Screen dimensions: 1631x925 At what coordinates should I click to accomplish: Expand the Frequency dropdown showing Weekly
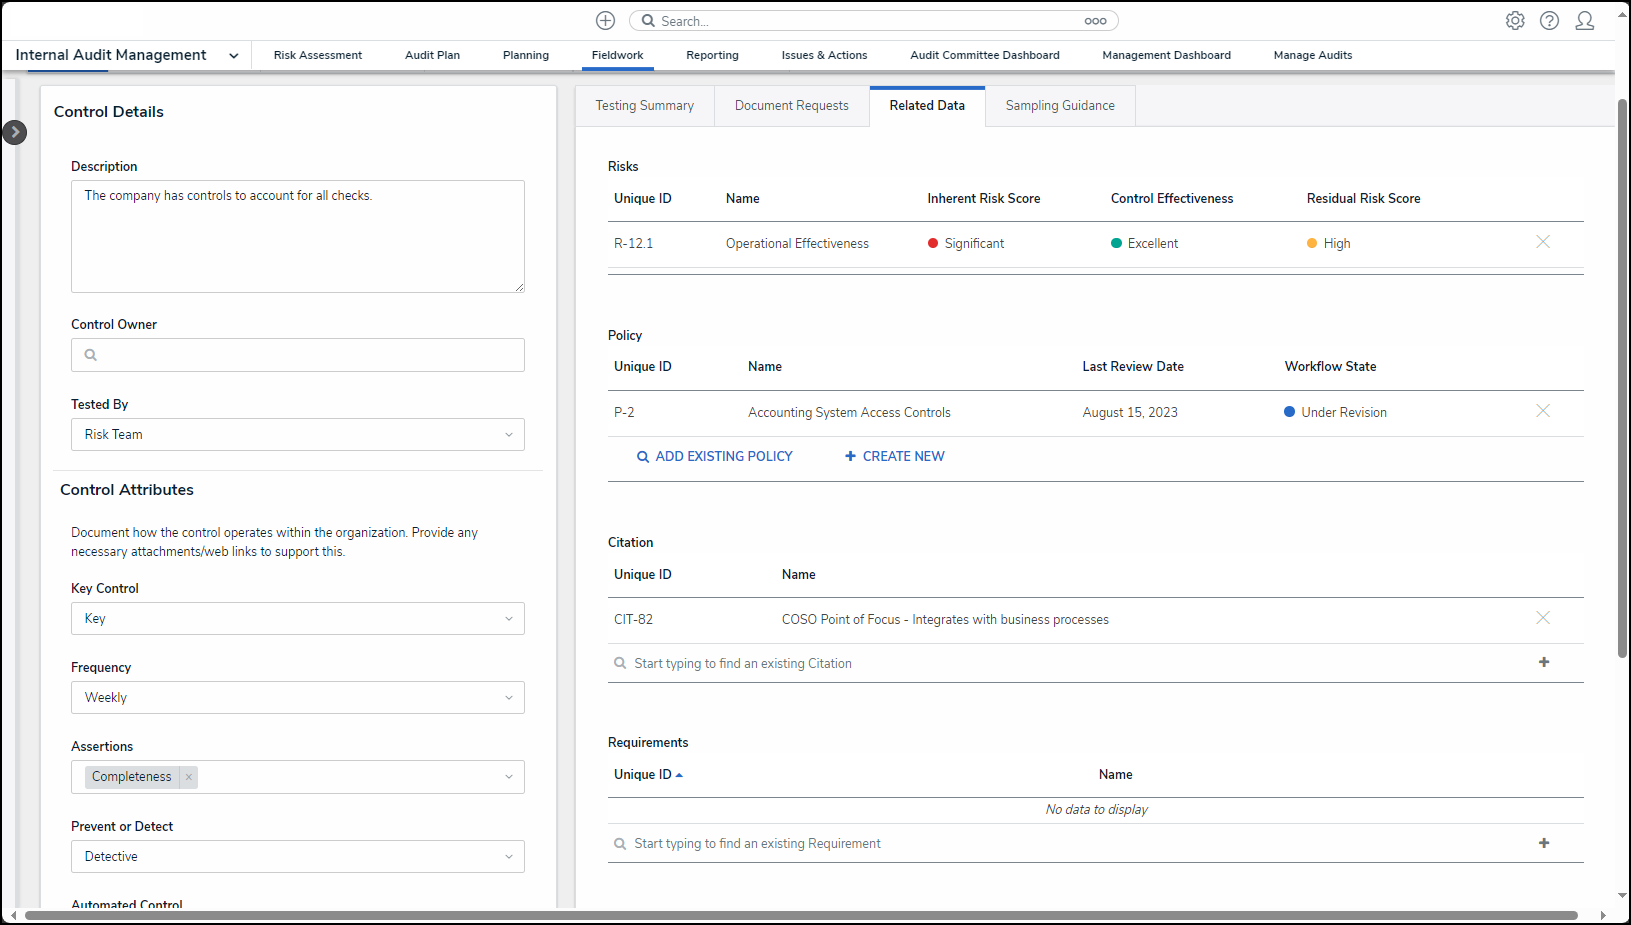coord(297,698)
